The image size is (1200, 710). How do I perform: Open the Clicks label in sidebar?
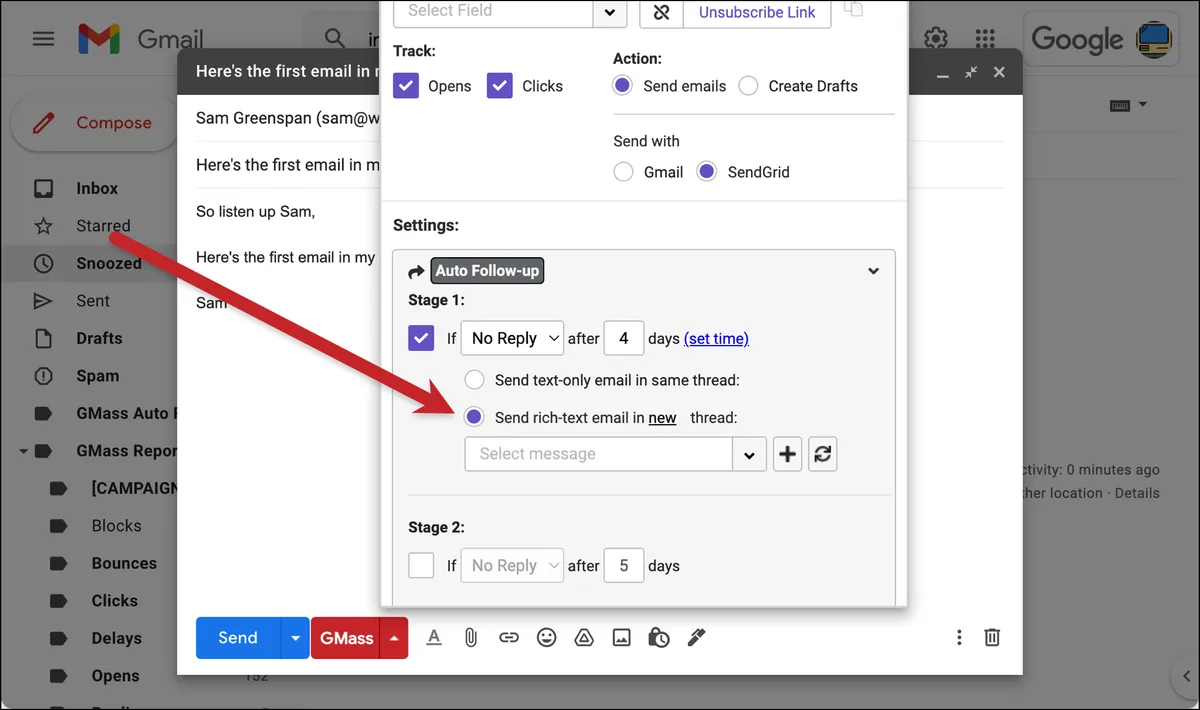pos(114,601)
